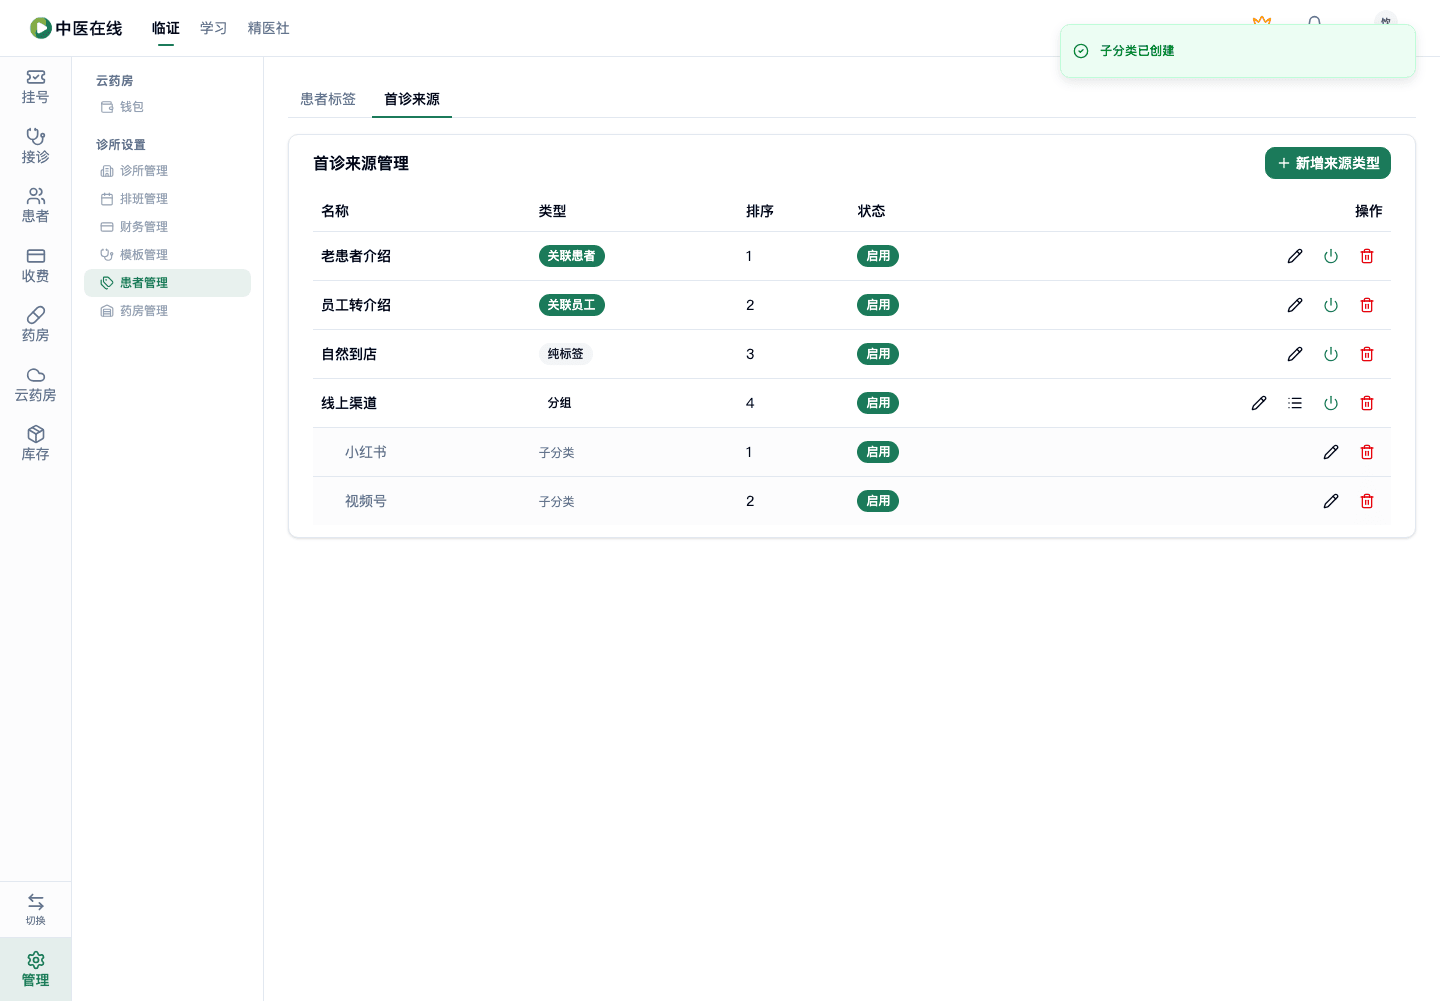Edit the 小红书 subcategory
1440x1001 pixels.
[x=1331, y=452]
